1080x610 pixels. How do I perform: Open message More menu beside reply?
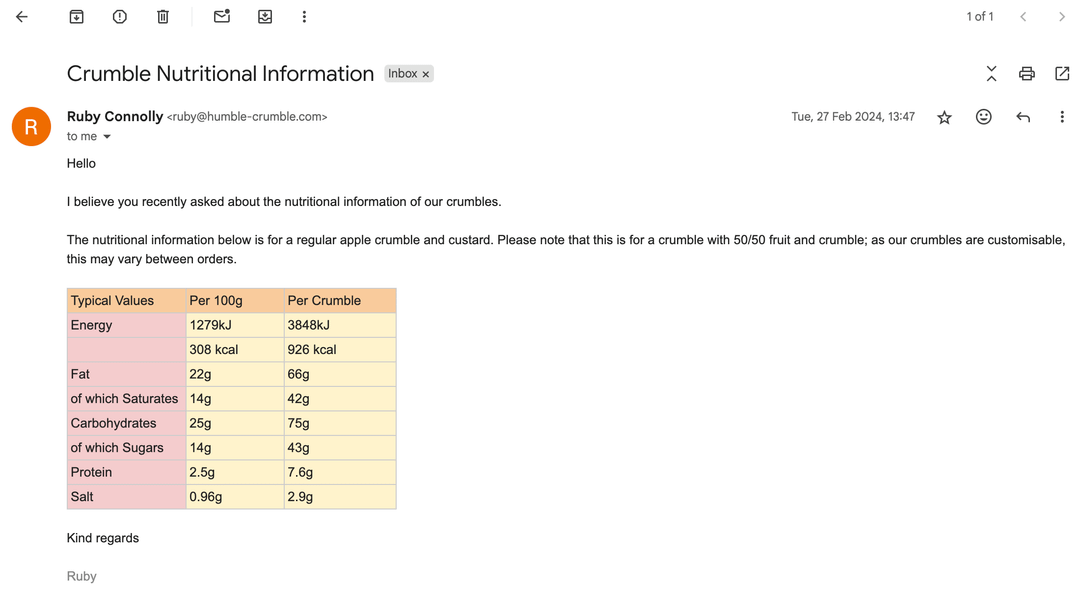click(1062, 117)
